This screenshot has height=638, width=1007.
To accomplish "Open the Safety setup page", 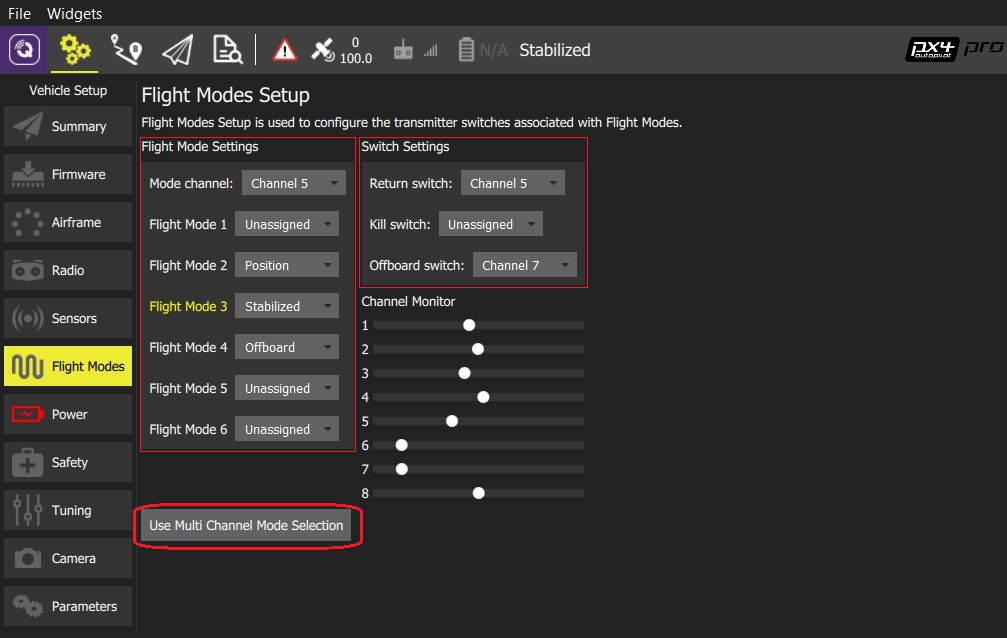I will 68,462.
